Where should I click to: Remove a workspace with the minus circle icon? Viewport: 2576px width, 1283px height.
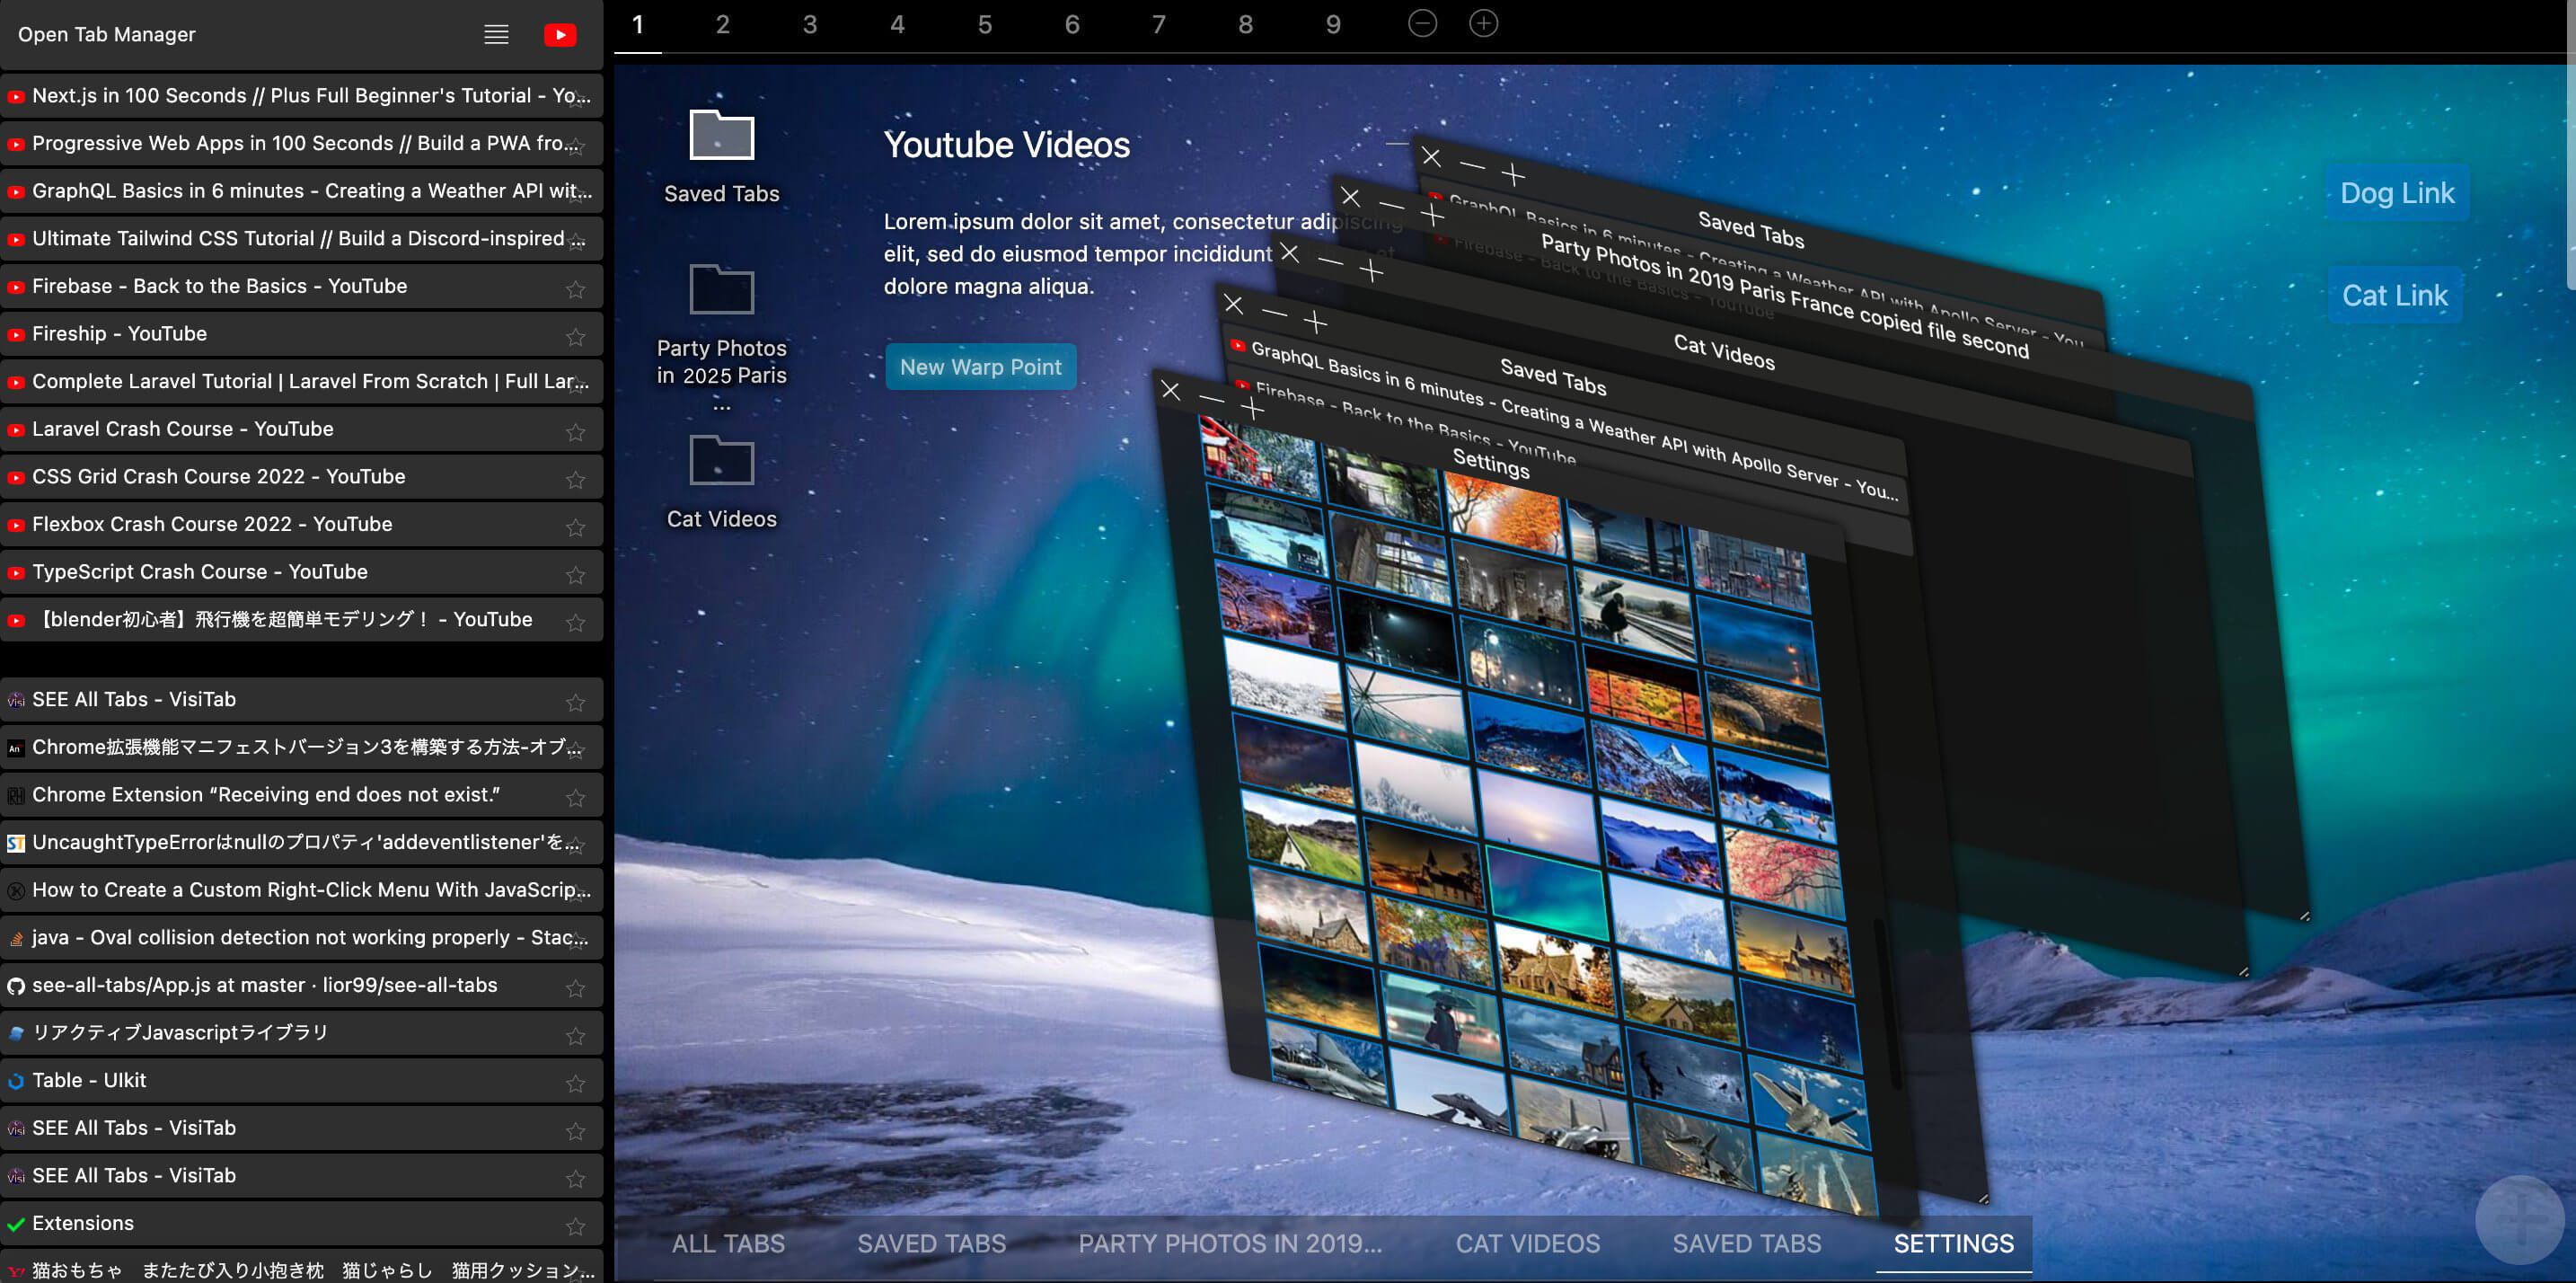click(1421, 22)
